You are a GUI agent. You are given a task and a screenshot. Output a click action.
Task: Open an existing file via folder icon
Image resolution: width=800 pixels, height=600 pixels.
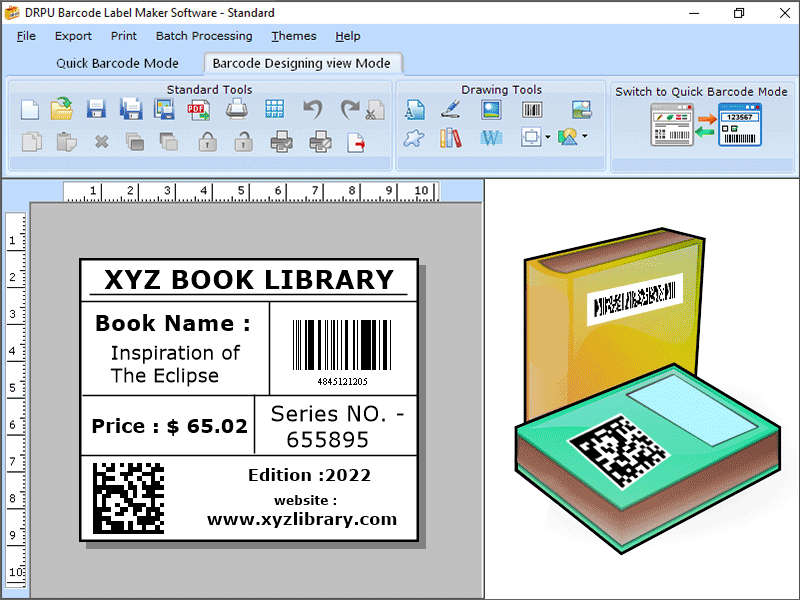pos(62,109)
